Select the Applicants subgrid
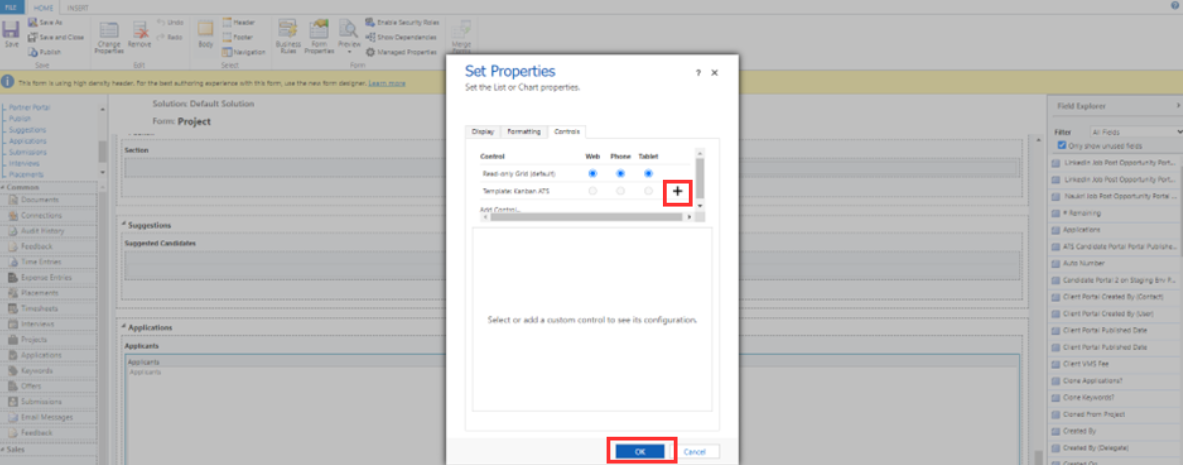Image resolution: width=1183 pixels, height=465 pixels. [572, 408]
